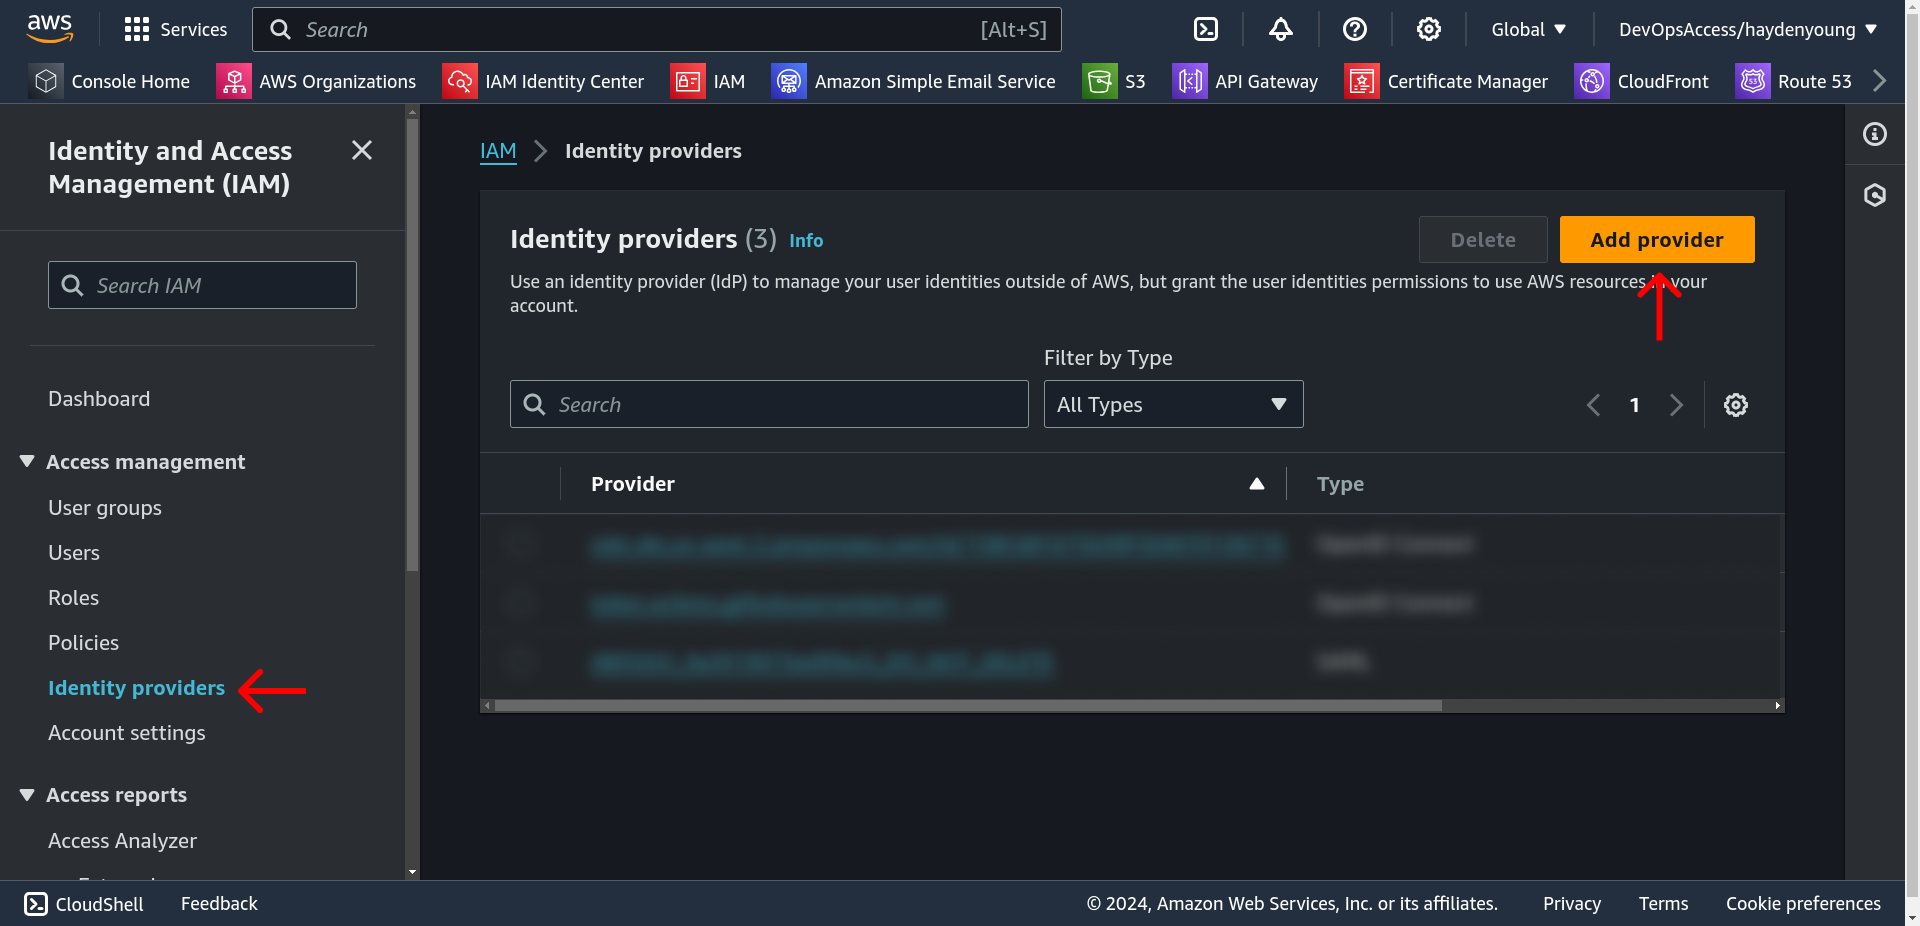This screenshot has width=1920, height=926.
Task: Open table preferences gear icon
Action: 1735,405
